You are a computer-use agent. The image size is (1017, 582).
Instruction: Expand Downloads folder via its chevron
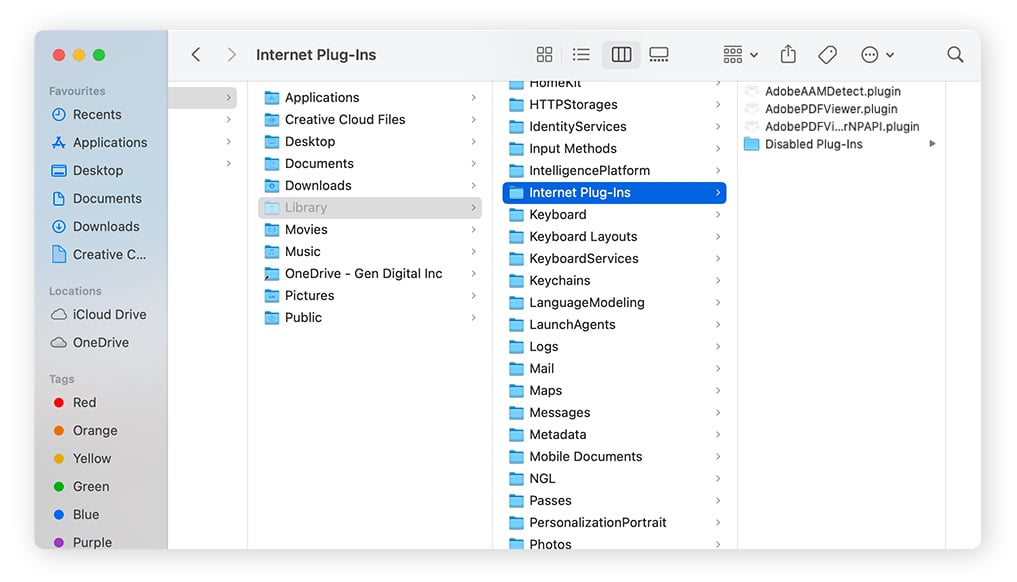[x=473, y=186]
